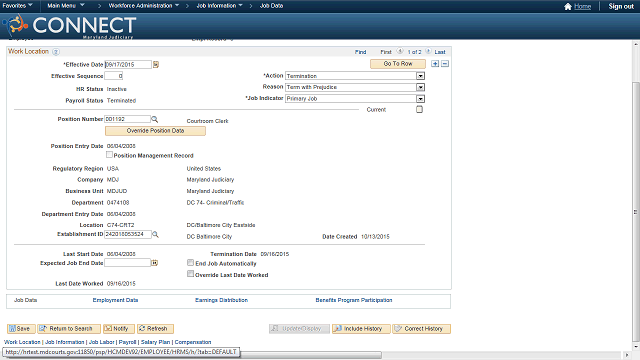Viewport: 640px width, 360px height.
Task: Expand Workforce Administration breadcrumb menu
Action: click(x=144, y=6)
